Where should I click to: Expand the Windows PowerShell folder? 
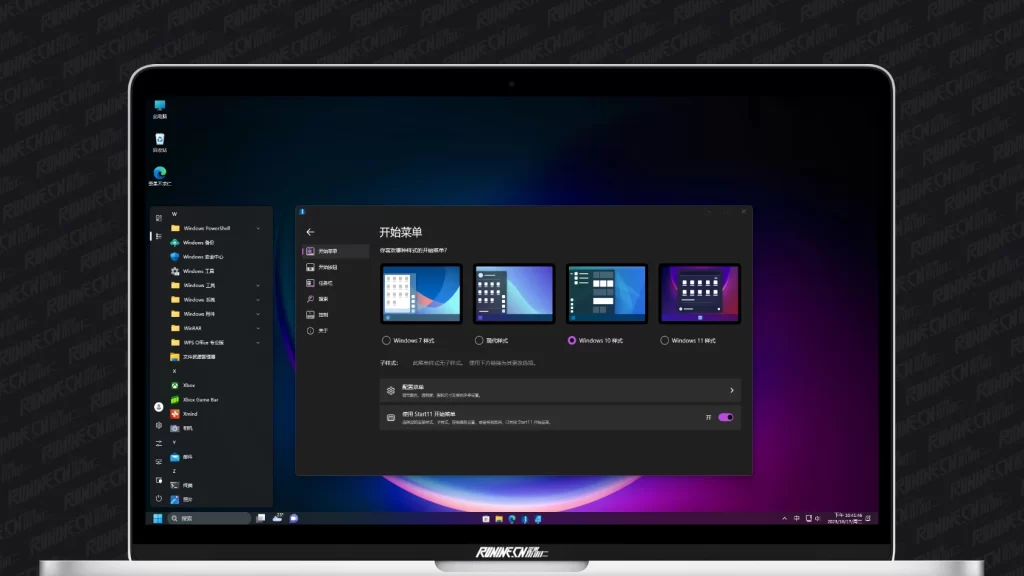pyautogui.click(x=206, y=228)
